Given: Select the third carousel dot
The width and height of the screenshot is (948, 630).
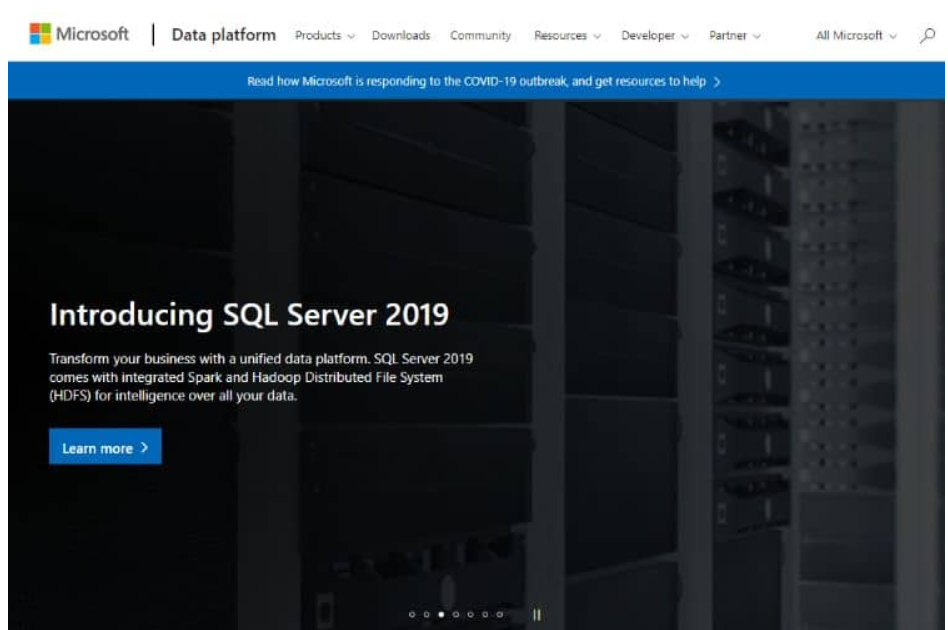Looking at the screenshot, I should [x=441, y=615].
